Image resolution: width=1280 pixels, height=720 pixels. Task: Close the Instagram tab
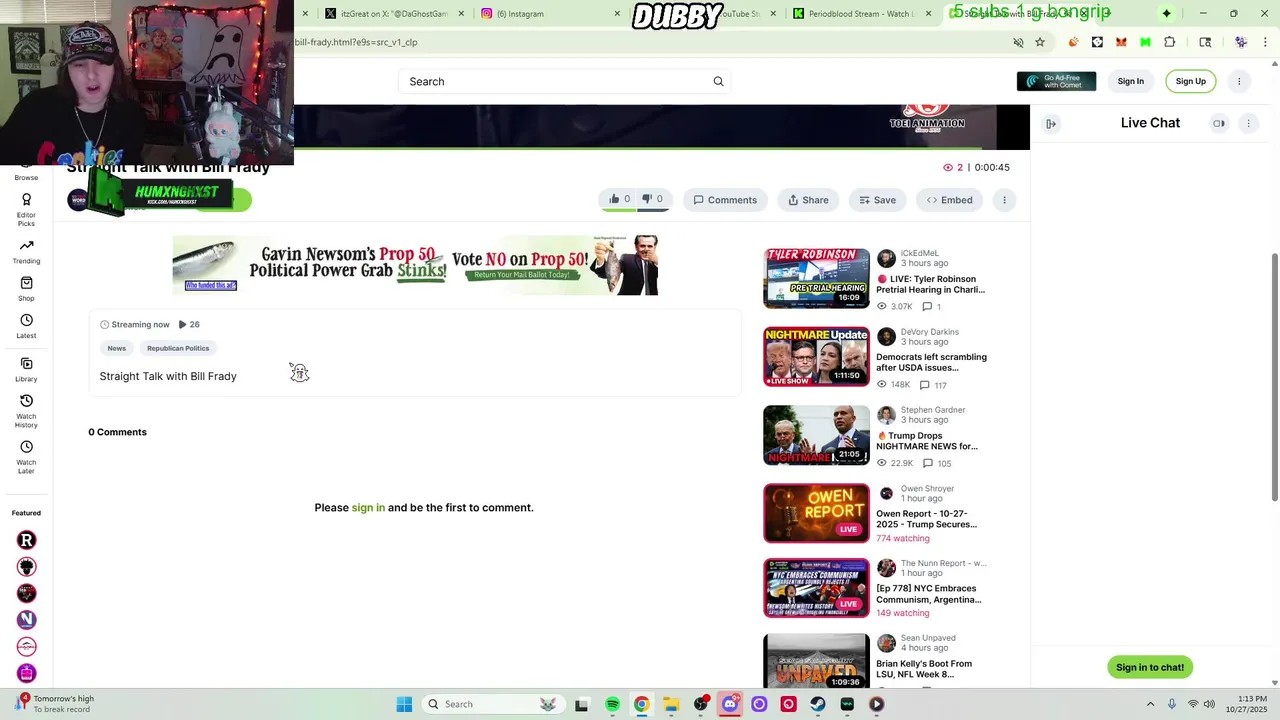point(617,14)
